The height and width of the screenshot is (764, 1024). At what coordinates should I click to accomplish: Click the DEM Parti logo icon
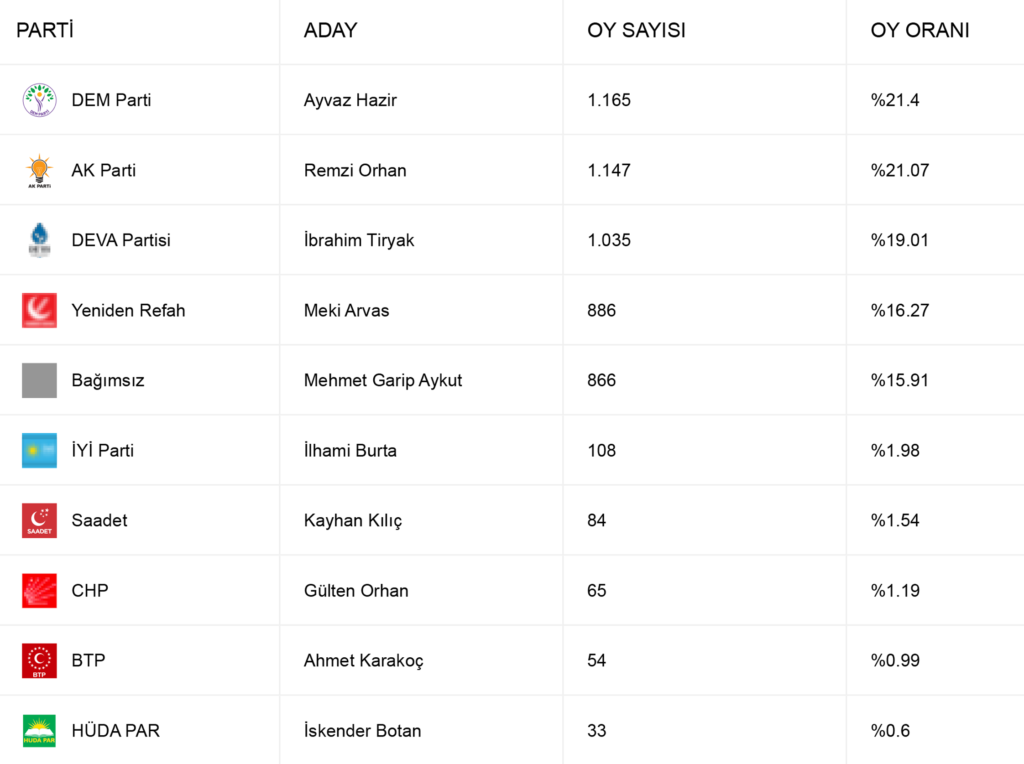coord(40,100)
